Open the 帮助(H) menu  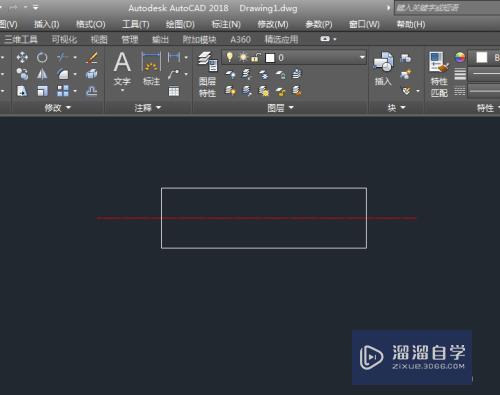point(411,24)
